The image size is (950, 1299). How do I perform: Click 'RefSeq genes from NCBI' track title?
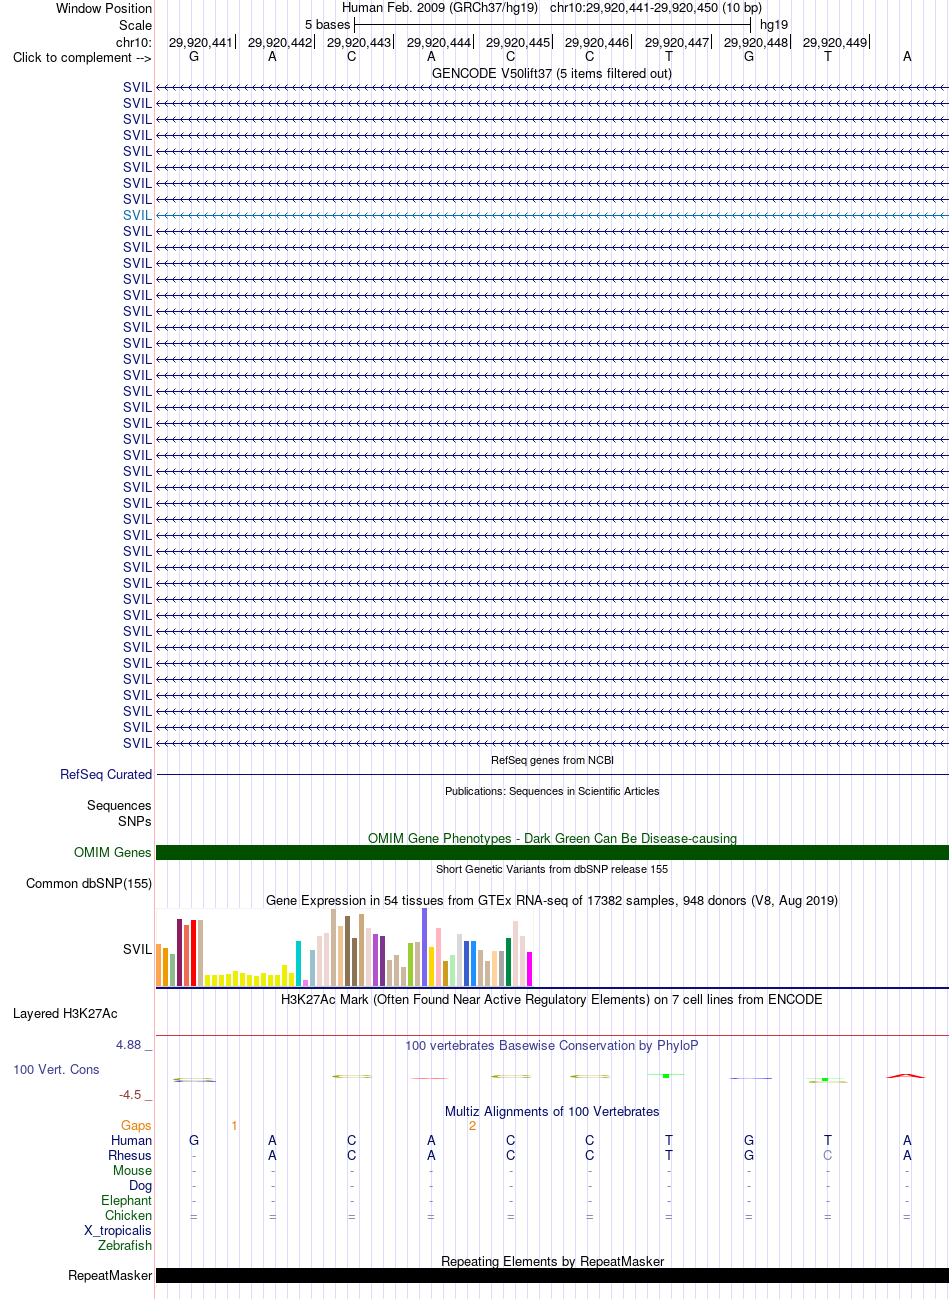pos(552,760)
